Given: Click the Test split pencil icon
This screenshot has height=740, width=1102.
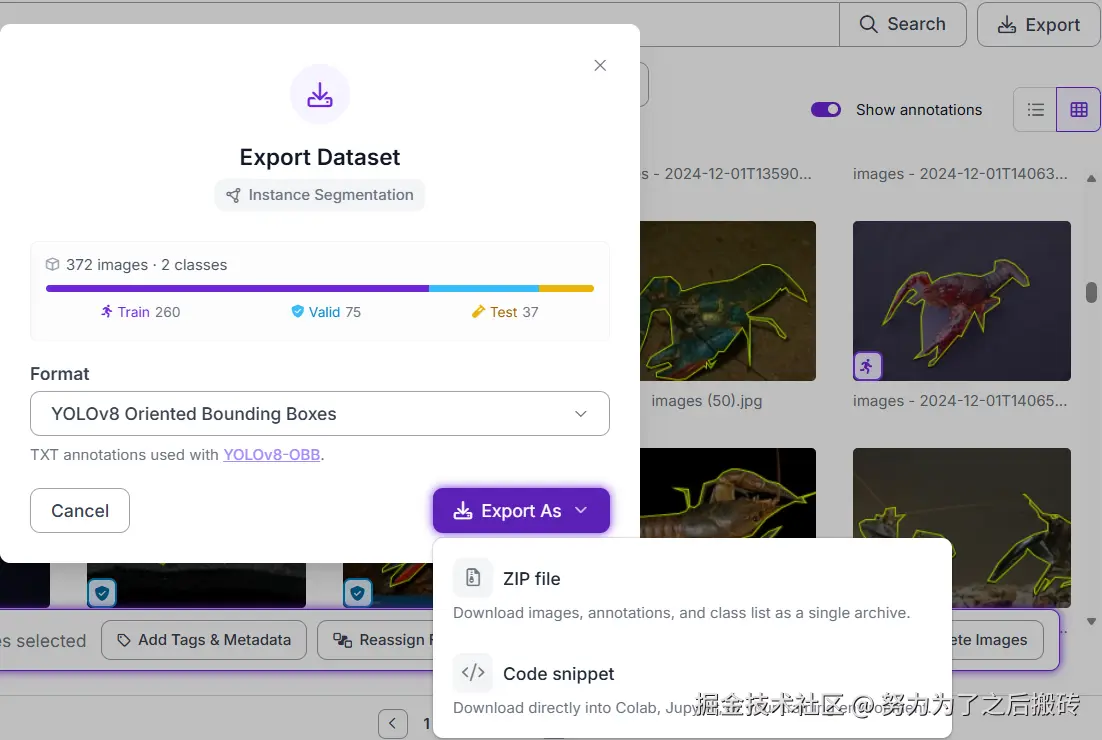Looking at the screenshot, I should pyautogui.click(x=478, y=311).
